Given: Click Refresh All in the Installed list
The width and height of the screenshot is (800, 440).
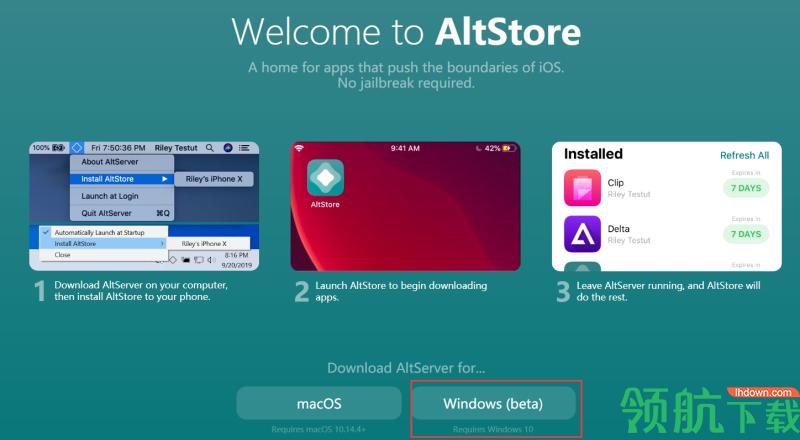Looking at the screenshot, I should coord(744,155).
